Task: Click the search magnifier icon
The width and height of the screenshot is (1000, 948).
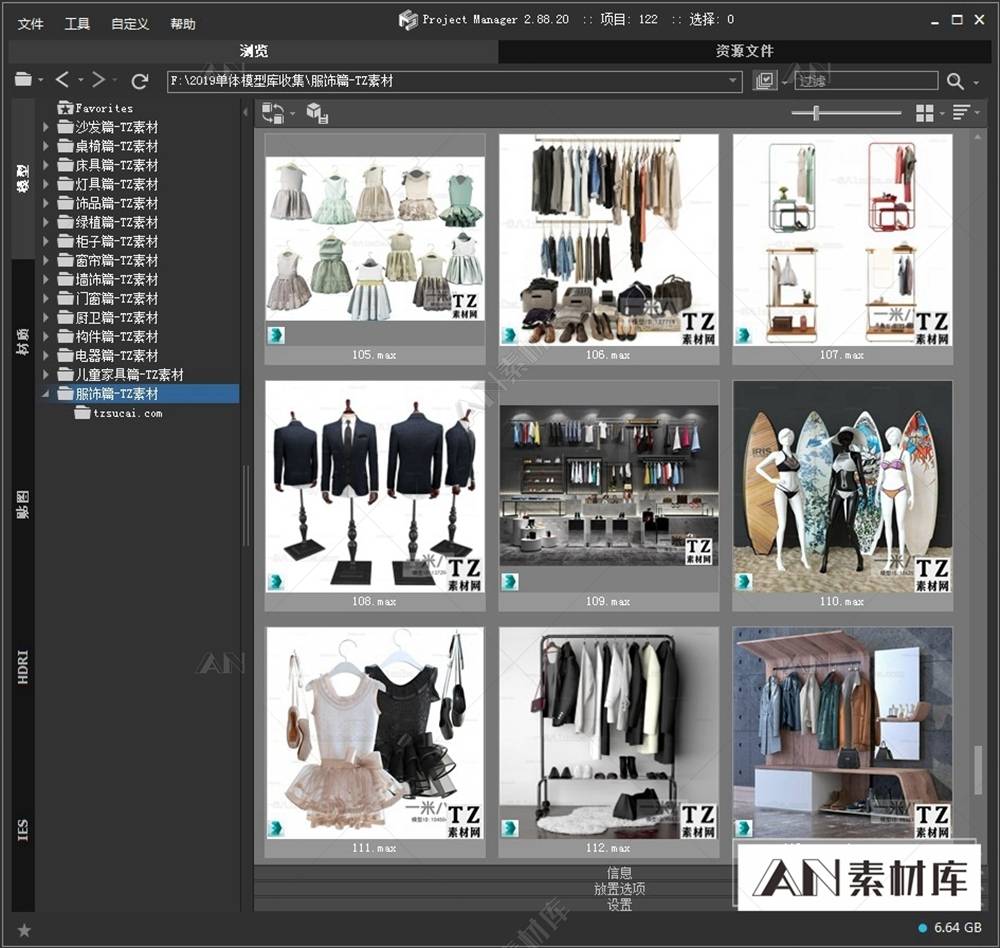Action: pos(956,82)
